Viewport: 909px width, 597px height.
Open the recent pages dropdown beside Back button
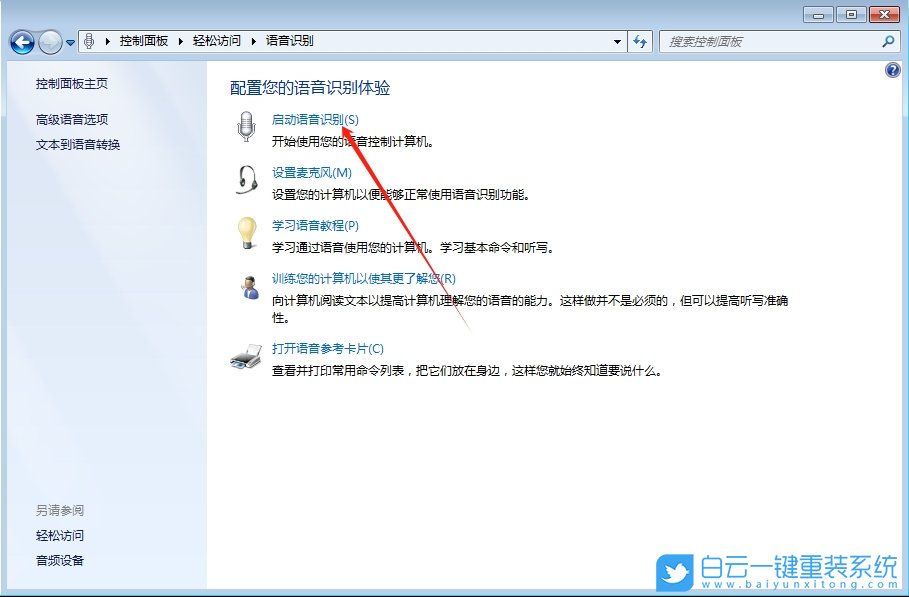point(68,41)
